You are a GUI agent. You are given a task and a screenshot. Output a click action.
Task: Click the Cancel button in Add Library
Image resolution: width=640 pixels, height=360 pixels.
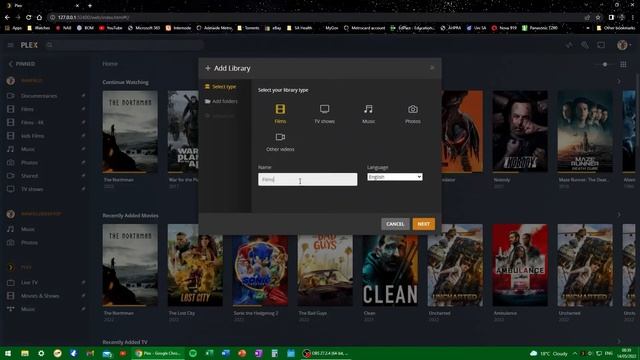395,224
